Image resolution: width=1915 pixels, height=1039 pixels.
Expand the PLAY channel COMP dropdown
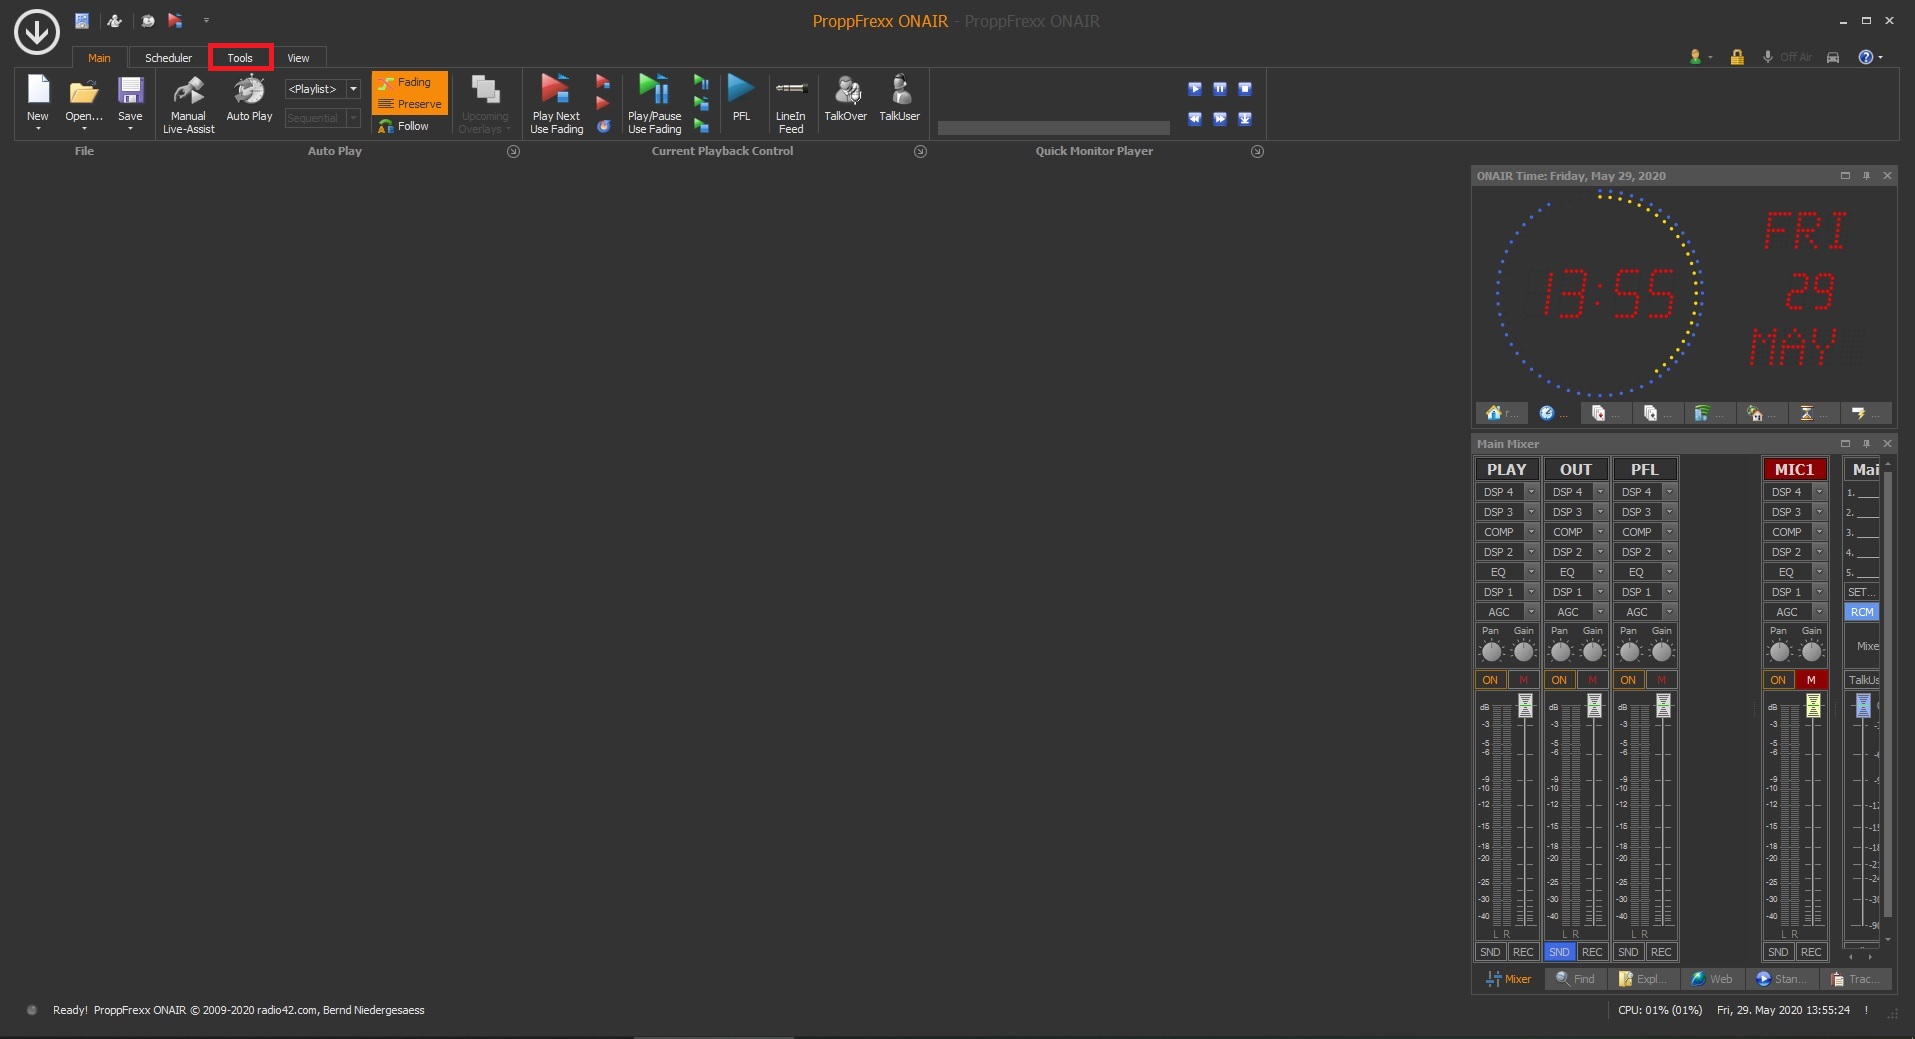point(1531,532)
